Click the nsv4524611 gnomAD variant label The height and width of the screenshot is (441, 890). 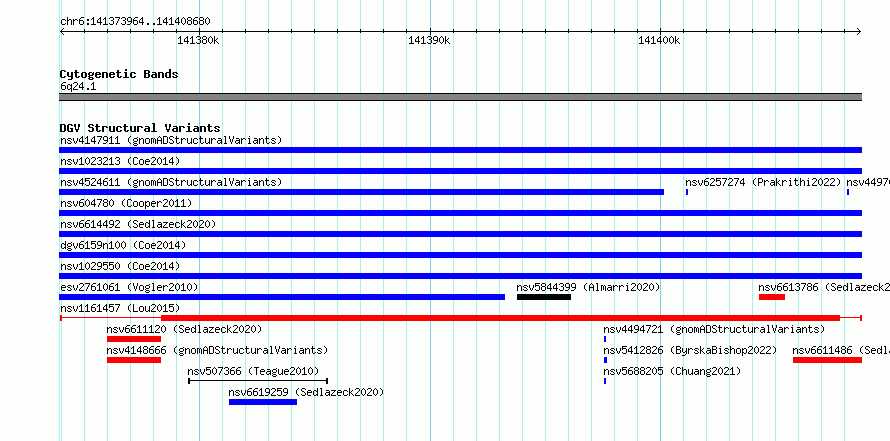(x=171, y=182)
